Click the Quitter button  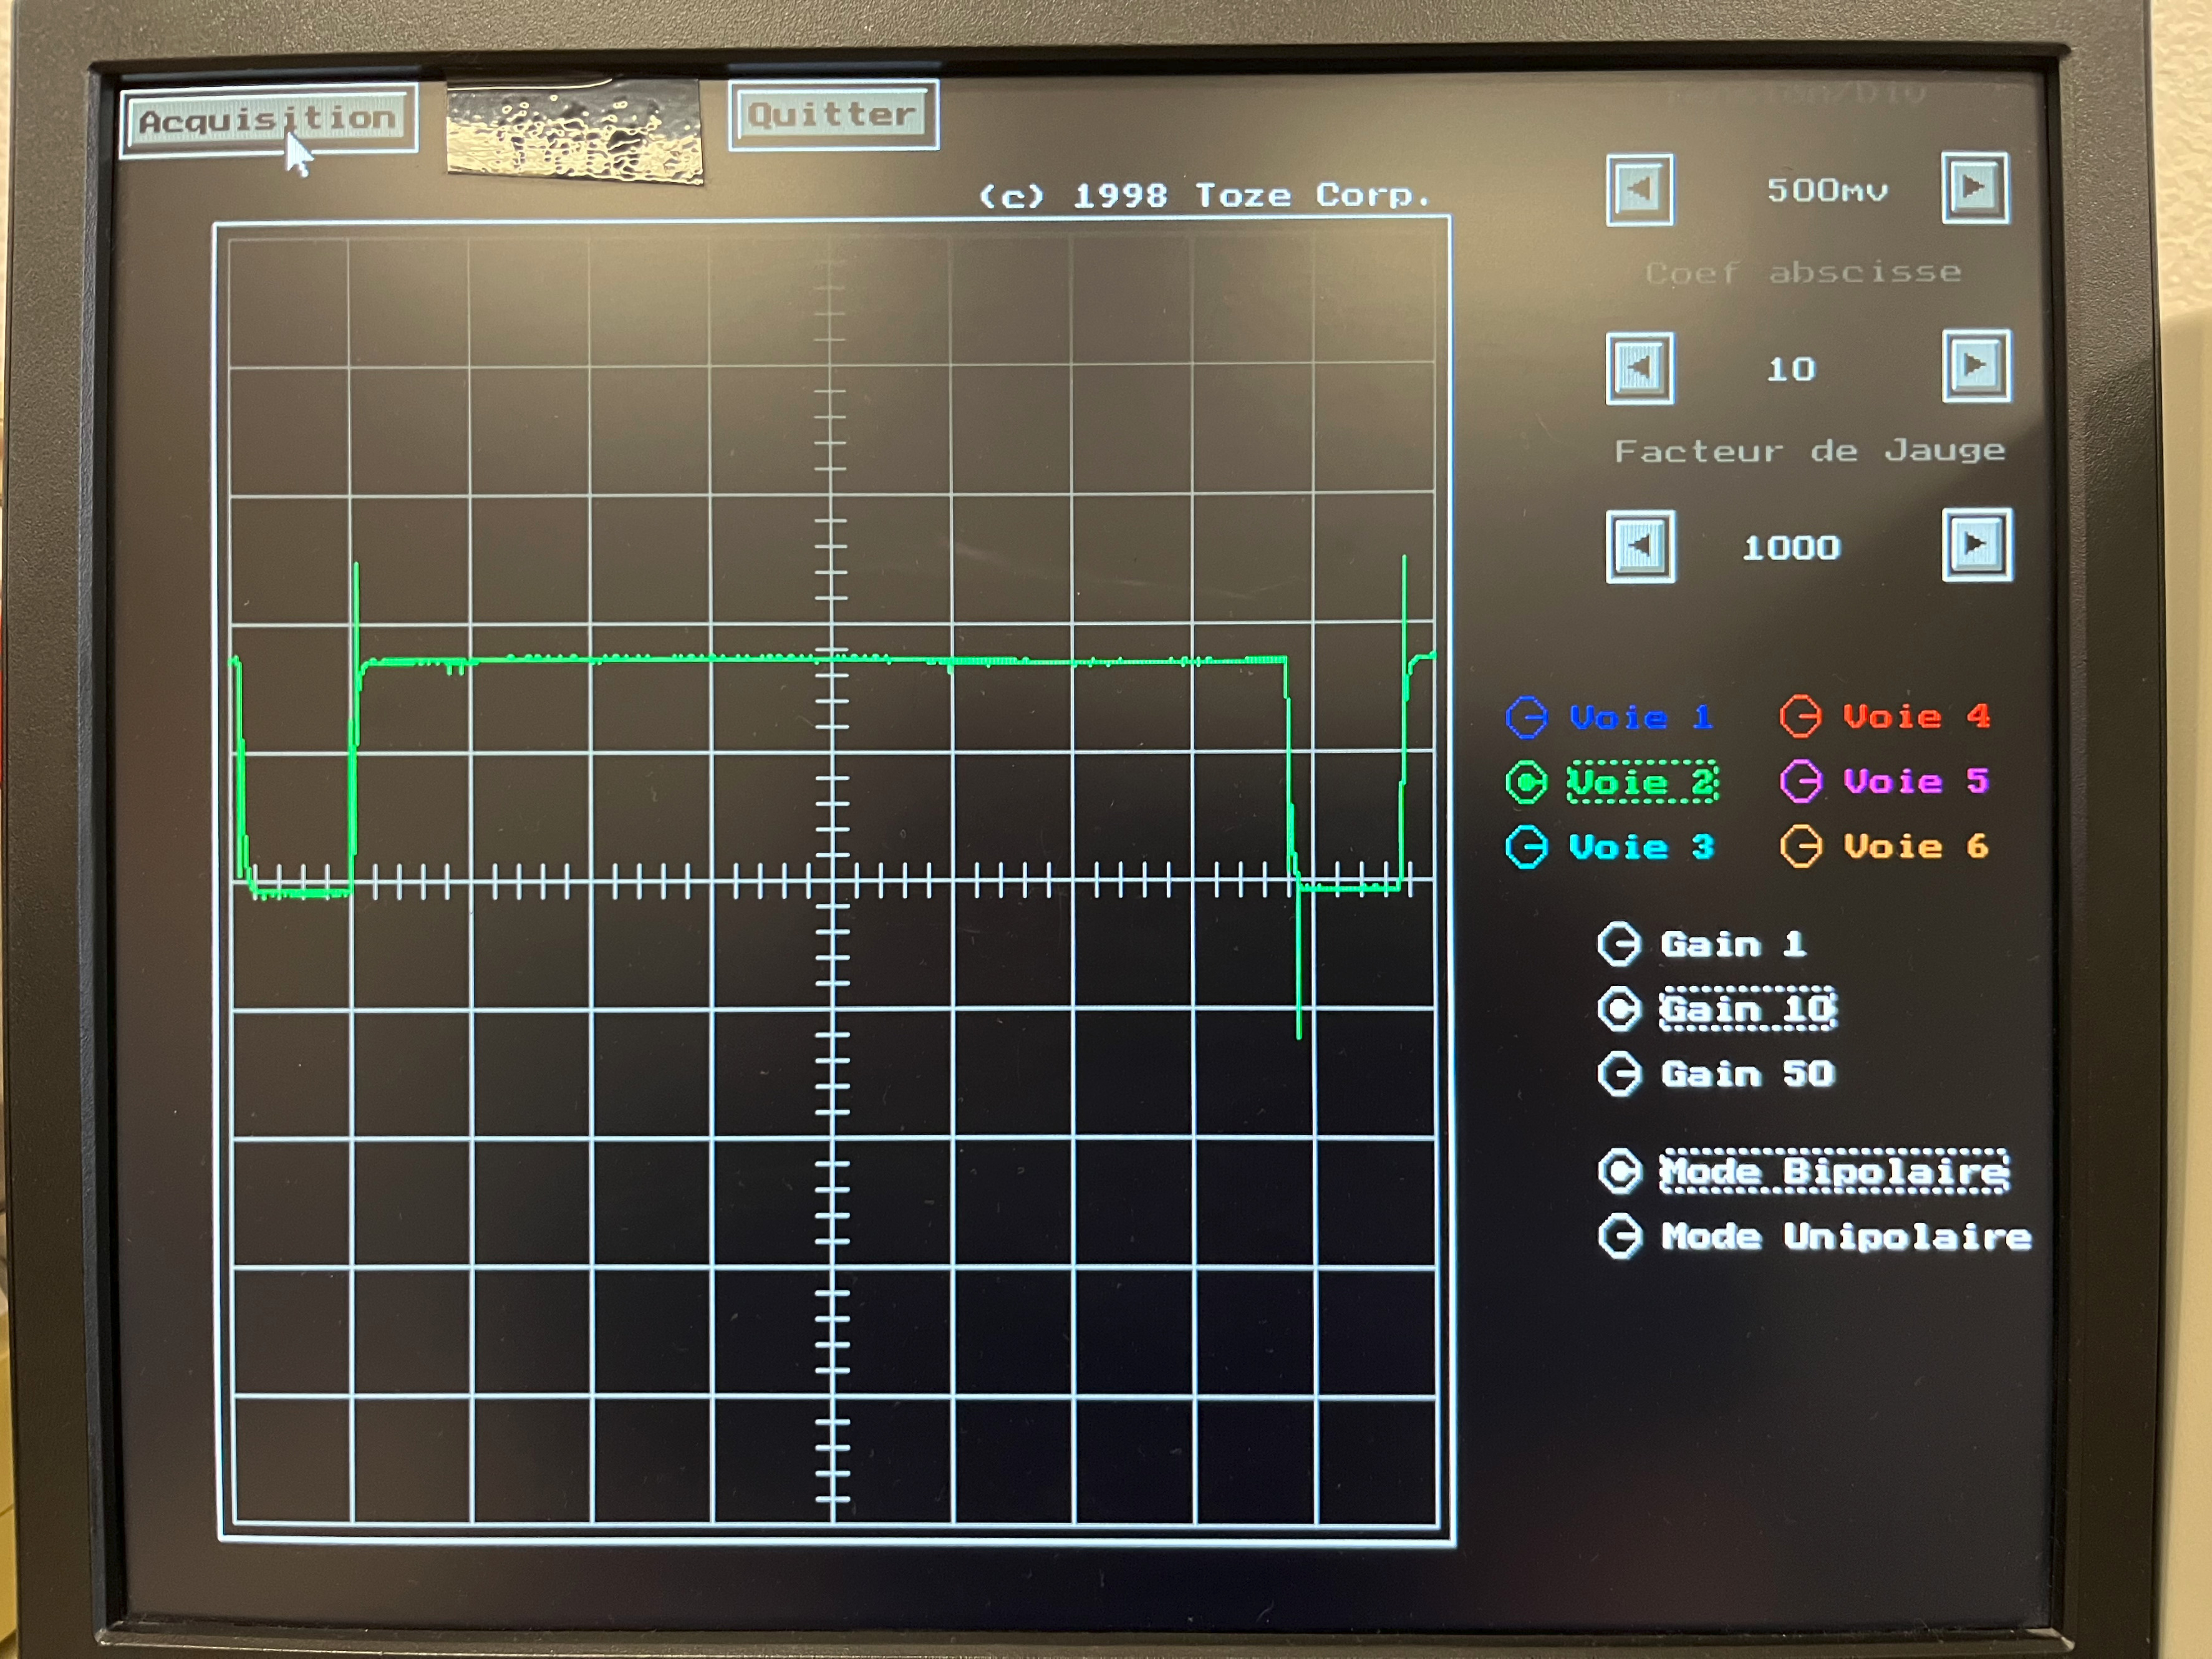[833, 115]
